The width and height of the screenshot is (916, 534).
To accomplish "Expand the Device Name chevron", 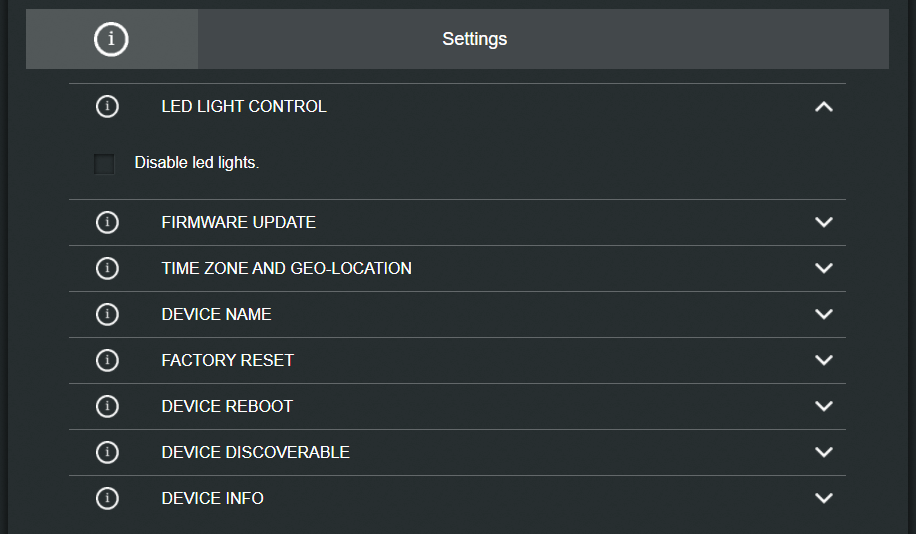I will point(824,314).
